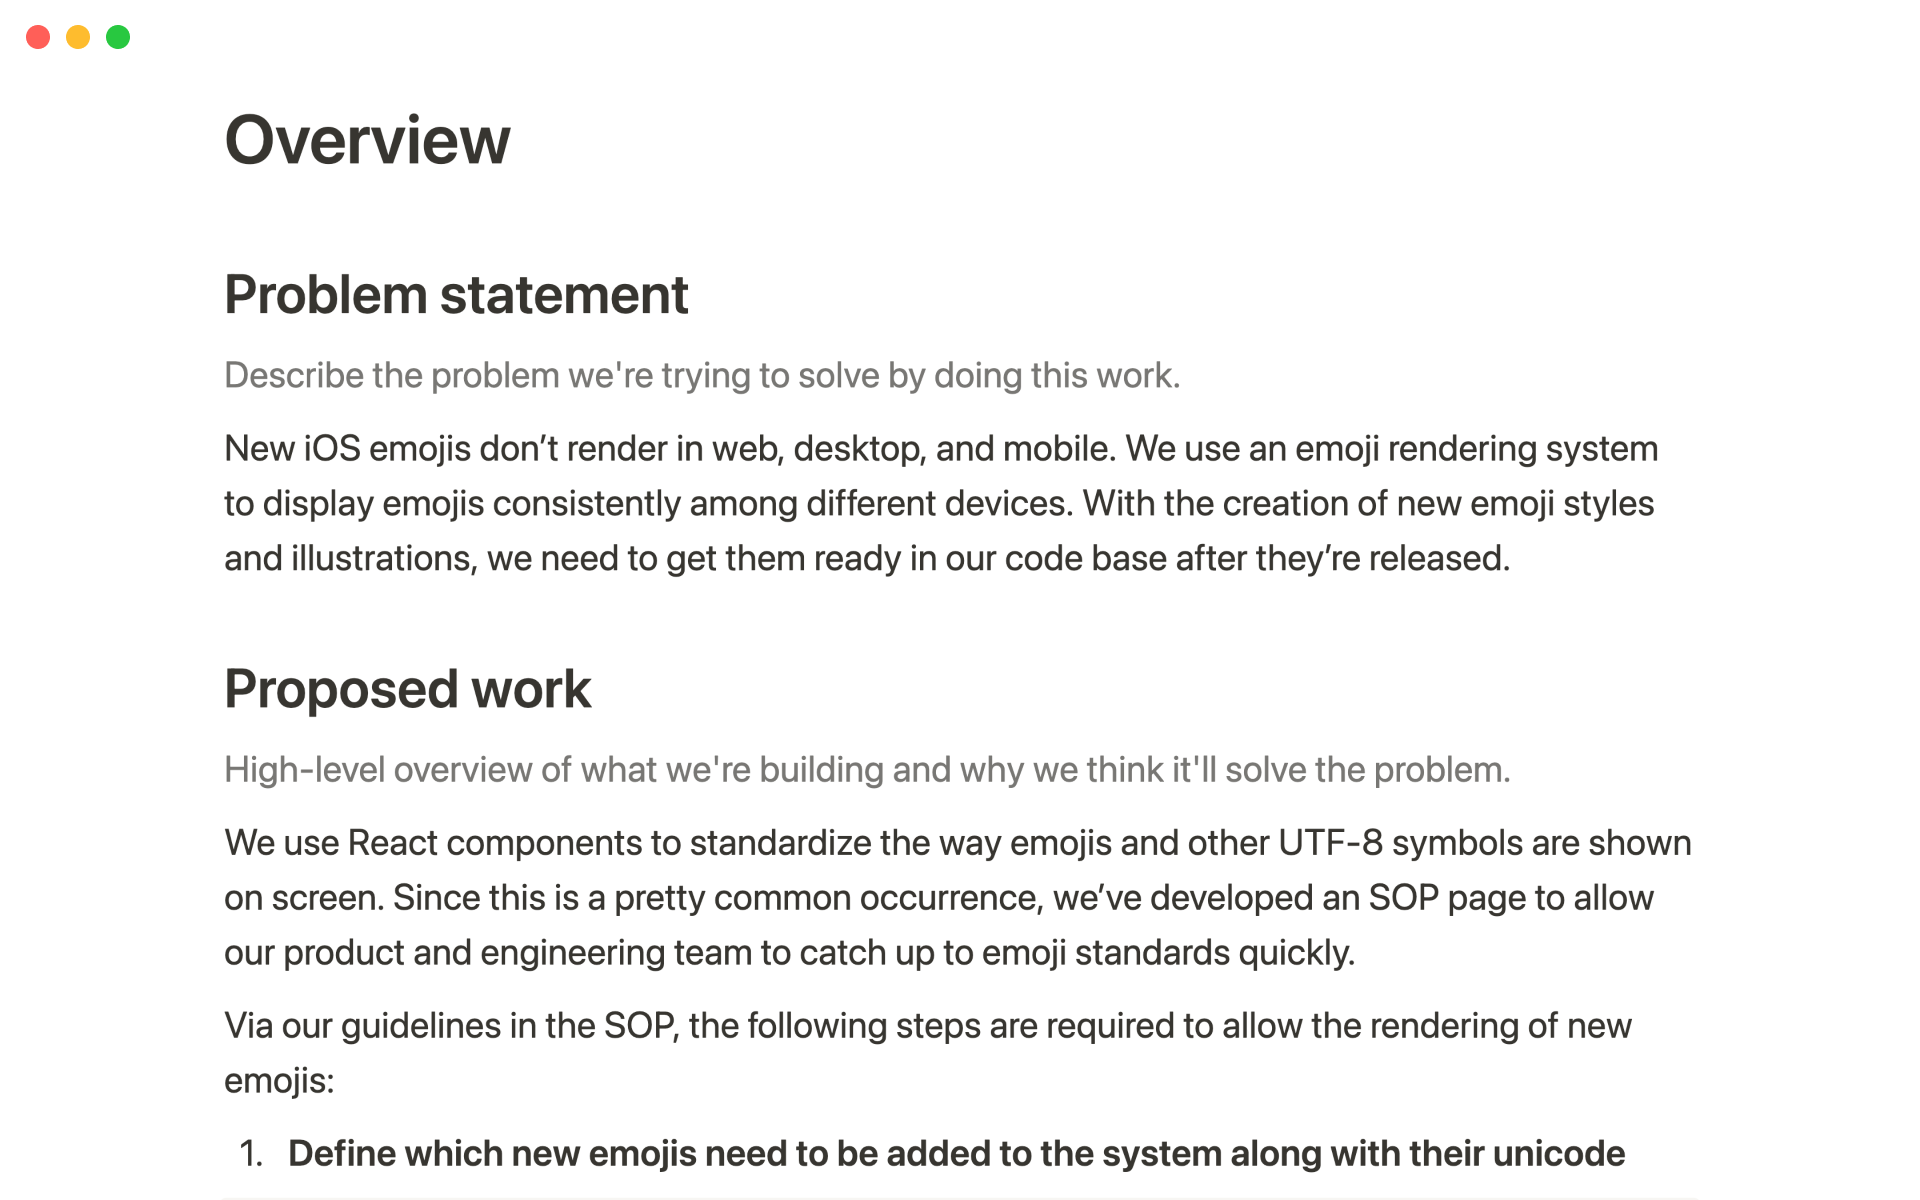Click the yellow minimize button
Image resolution: width=1920 pixels, height=1200 pixels.
point(77,28)
